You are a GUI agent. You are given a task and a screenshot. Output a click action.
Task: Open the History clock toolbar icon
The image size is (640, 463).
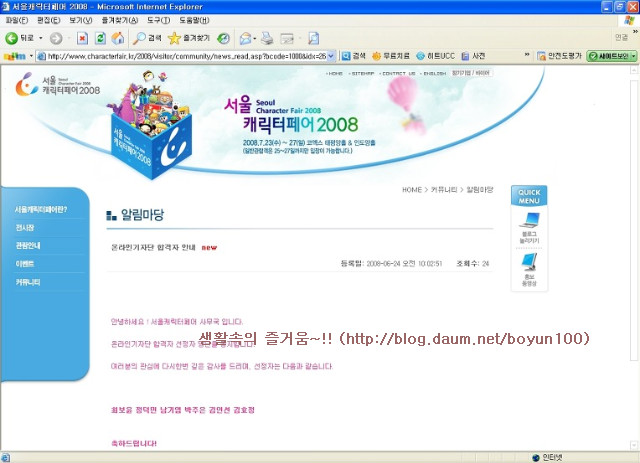click(223, 38)
